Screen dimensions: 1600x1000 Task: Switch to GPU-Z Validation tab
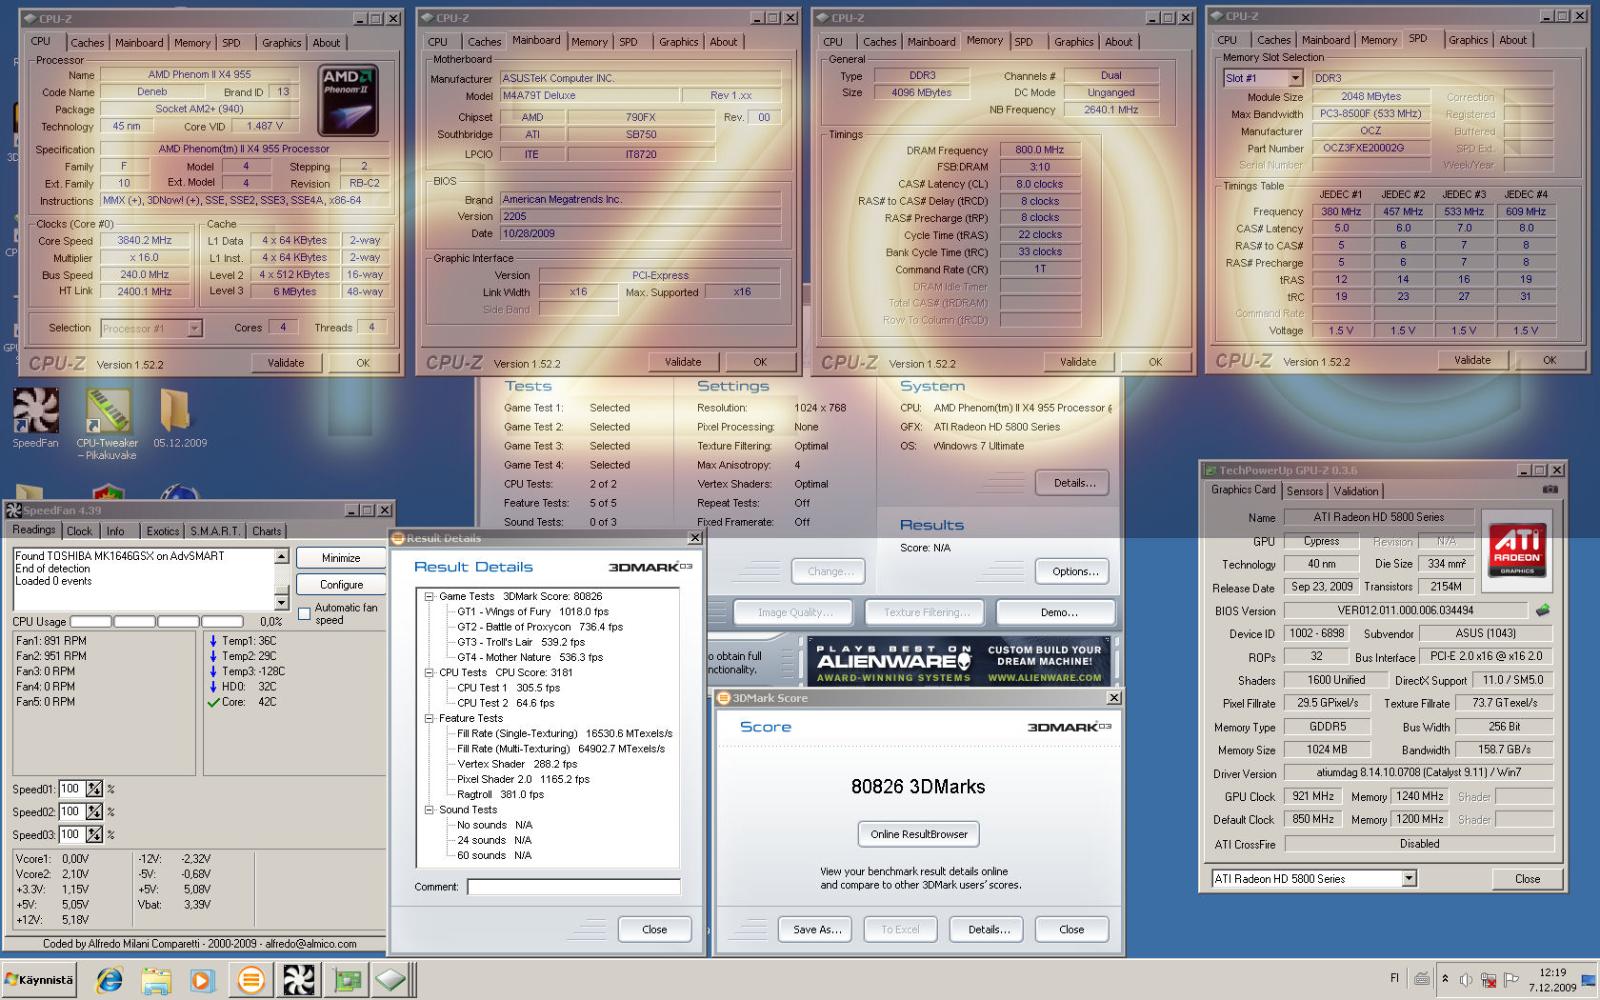1356,491
